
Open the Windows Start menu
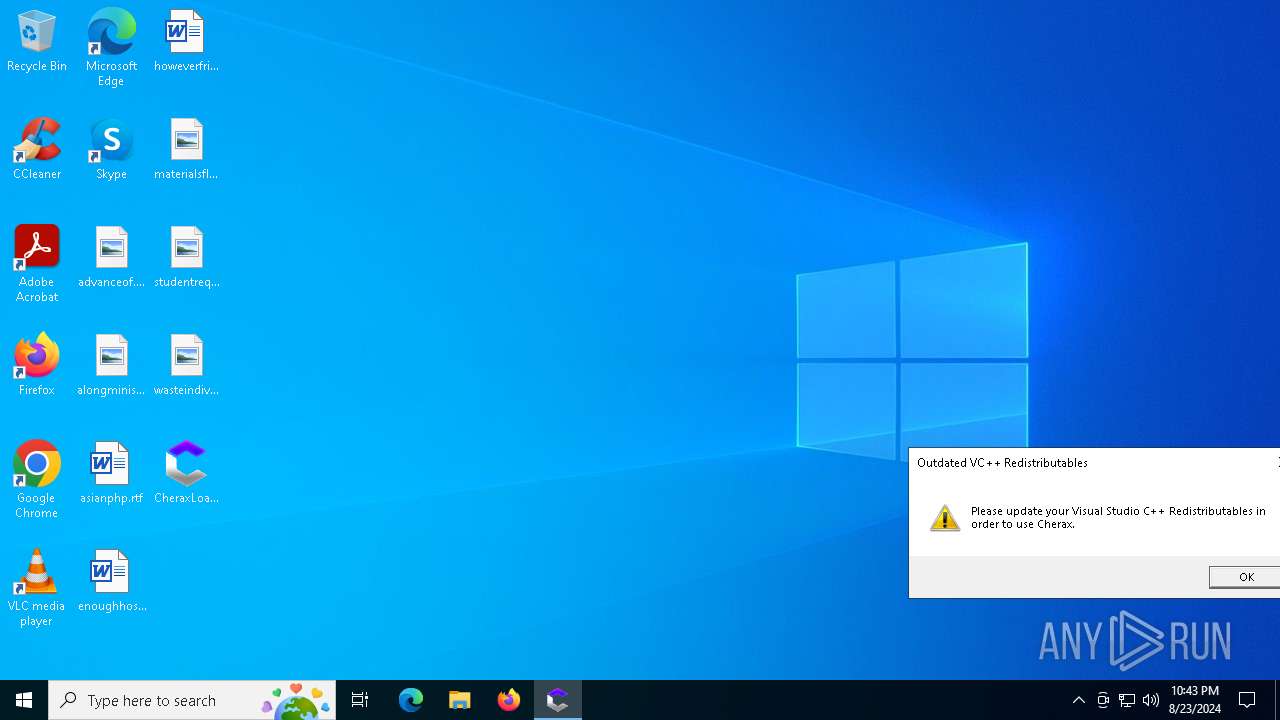[x=24, y=700]
